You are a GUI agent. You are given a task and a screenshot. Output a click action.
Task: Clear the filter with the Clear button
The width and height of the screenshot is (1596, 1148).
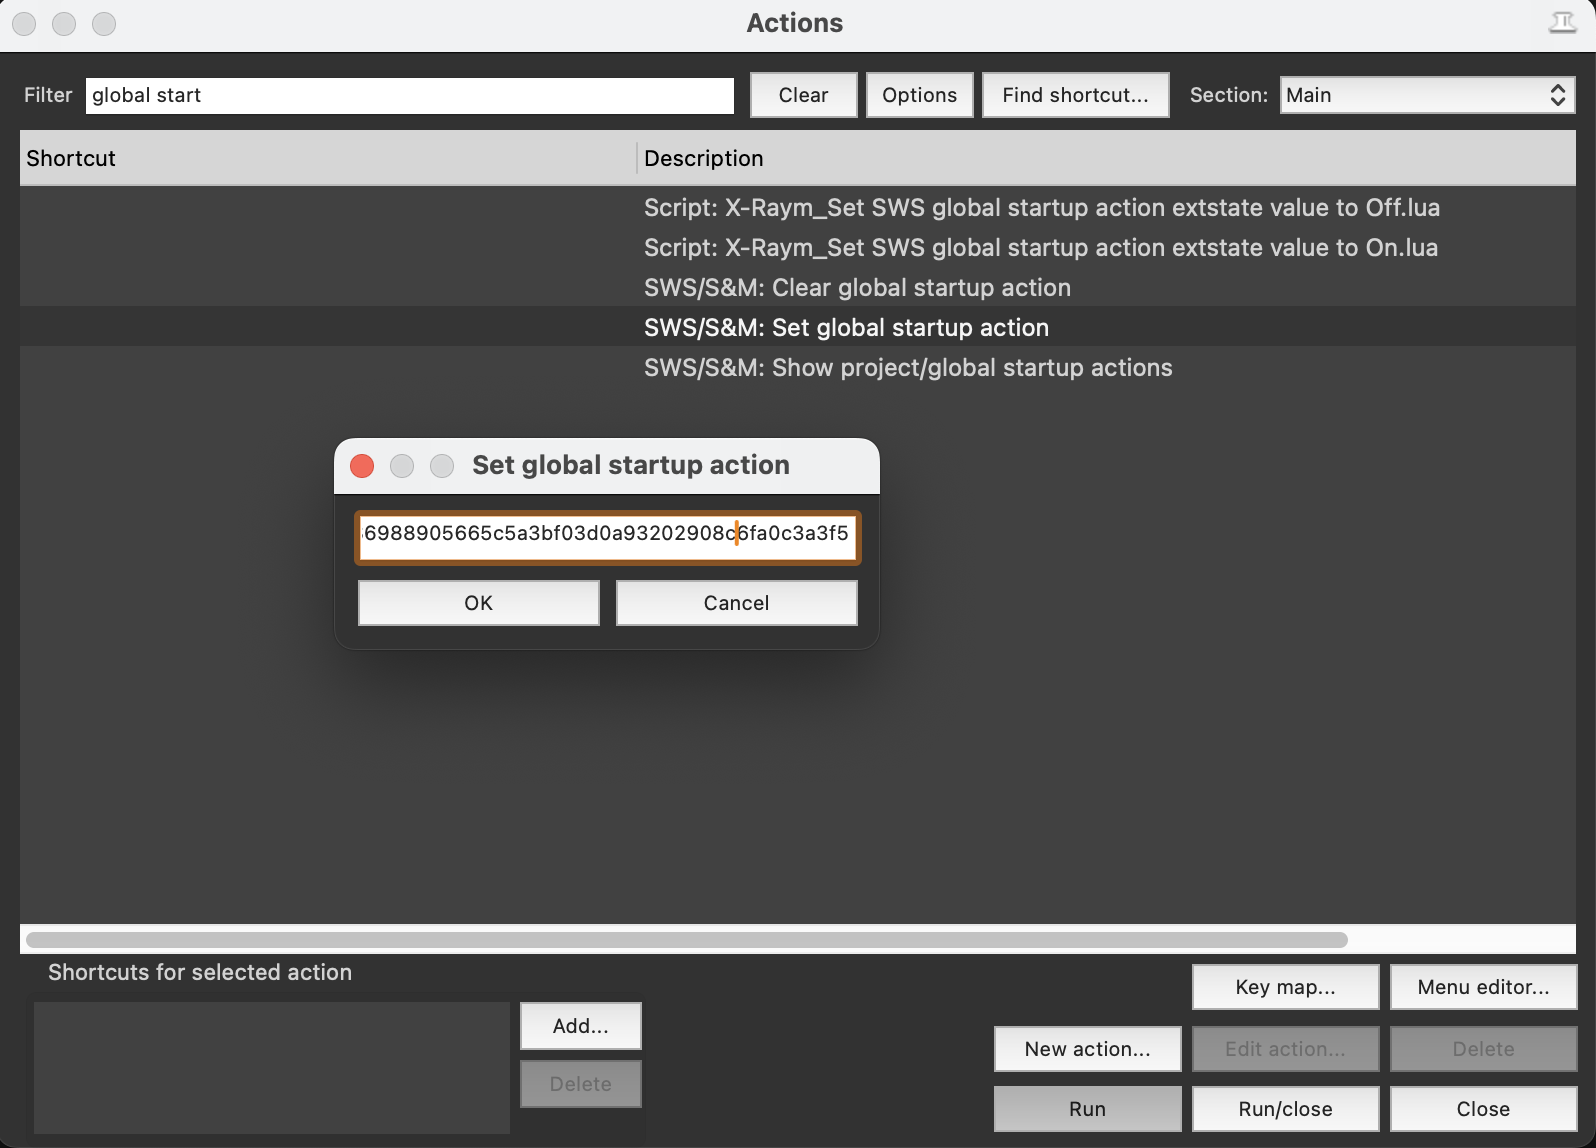[803, 95]
